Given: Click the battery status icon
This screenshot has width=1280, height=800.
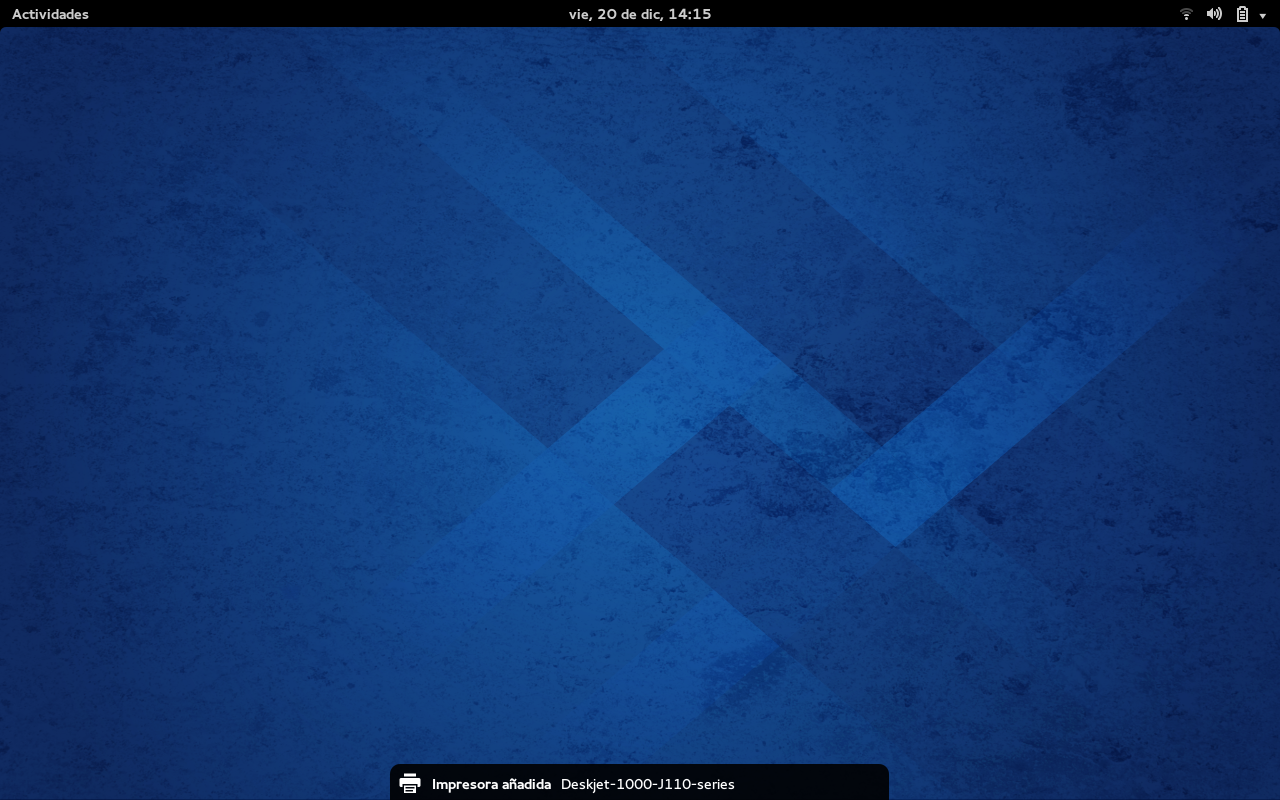Looking at the screenshot, I should (x=1242, y=14).
